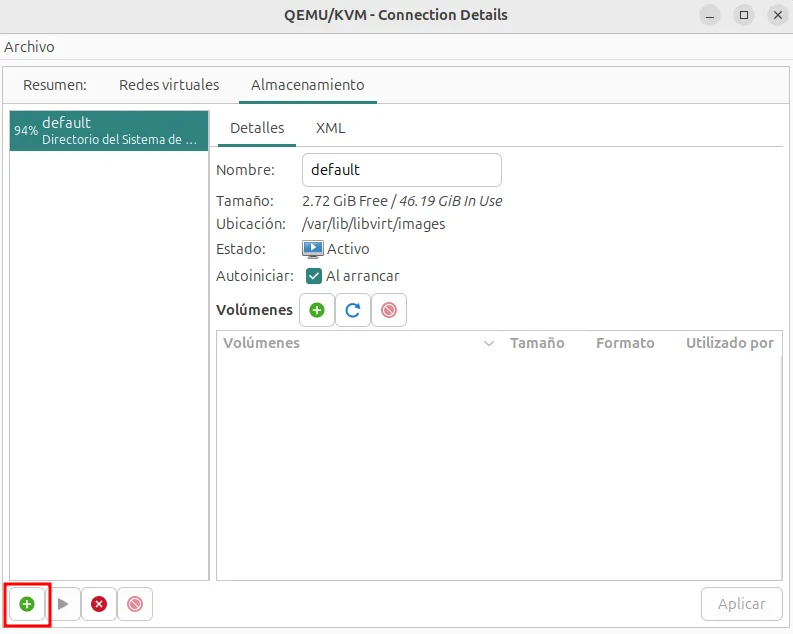This screenshot has width=793, height=634.
Task: Toggle the Al arrancar autostart checkbox
Action: (x=314, y=276)
